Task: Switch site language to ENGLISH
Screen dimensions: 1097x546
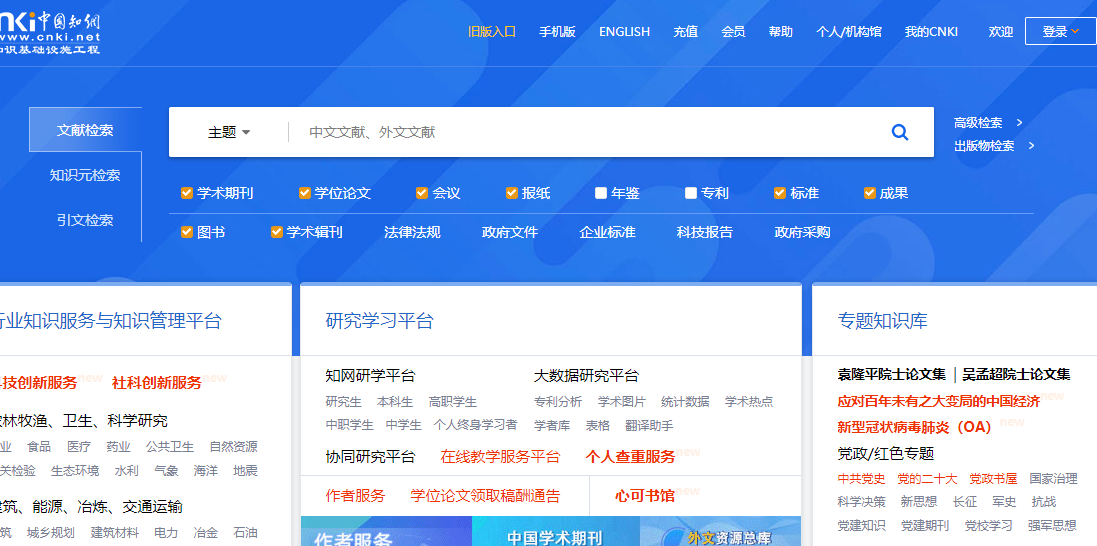Action: click(624, 31)
